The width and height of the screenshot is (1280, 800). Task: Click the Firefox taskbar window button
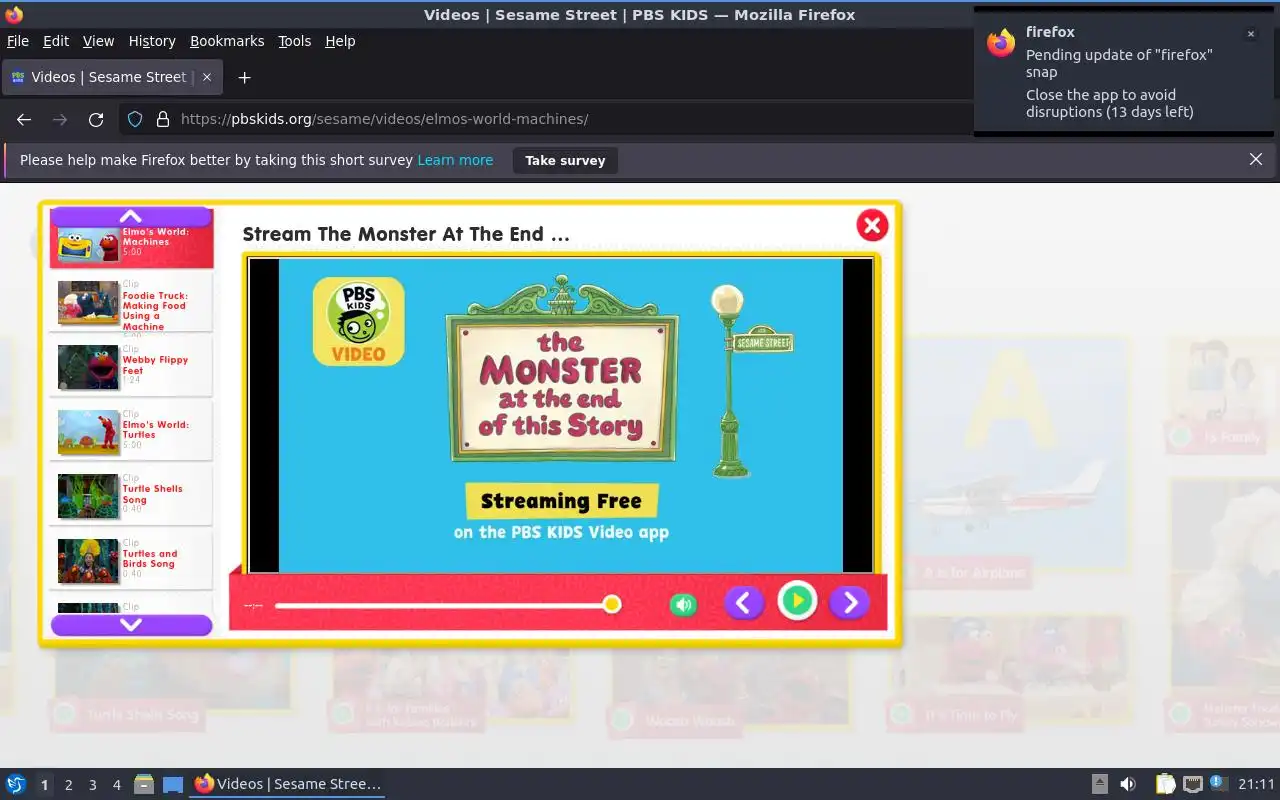click(288, 784)
